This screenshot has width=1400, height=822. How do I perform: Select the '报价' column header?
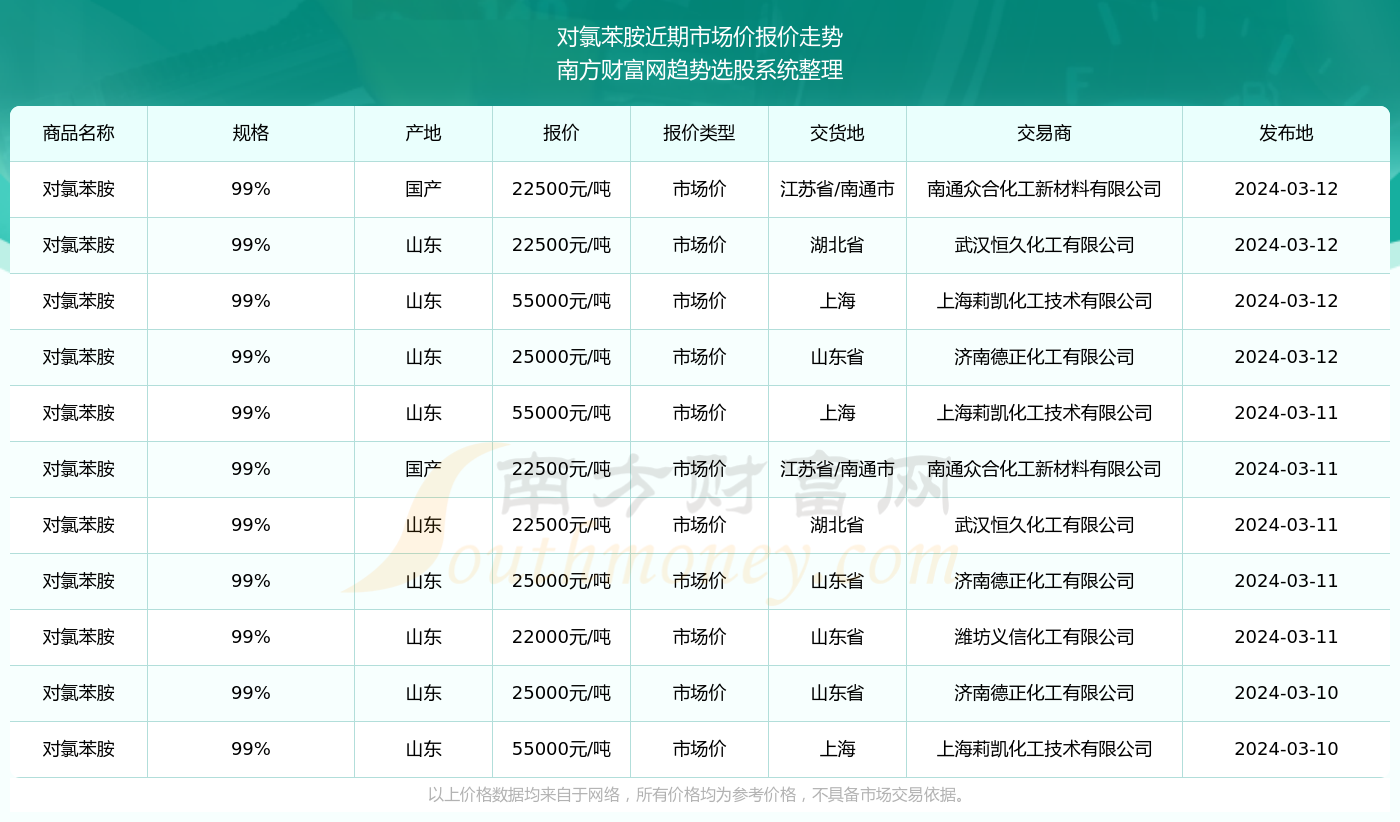[561, 133]
